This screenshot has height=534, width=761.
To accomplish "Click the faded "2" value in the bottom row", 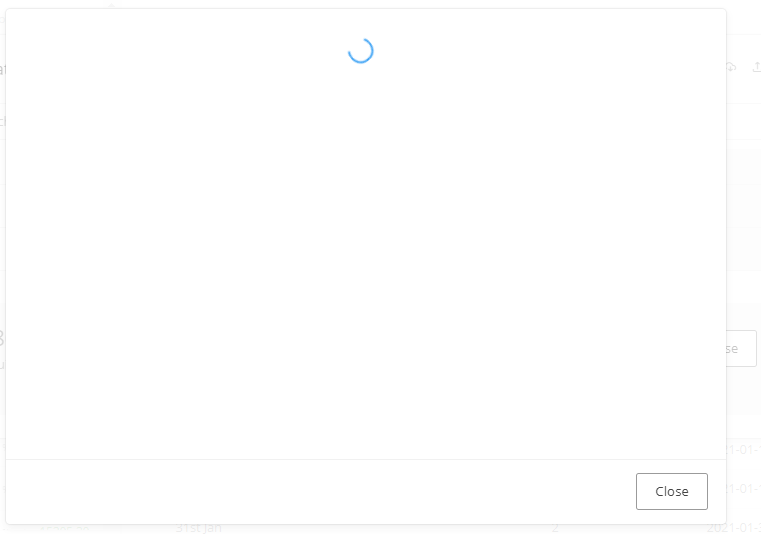I will (x=555, y=528).
